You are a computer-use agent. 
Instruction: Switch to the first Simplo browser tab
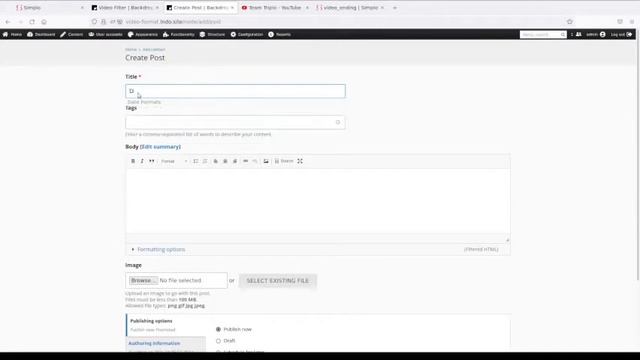(49, 7)
